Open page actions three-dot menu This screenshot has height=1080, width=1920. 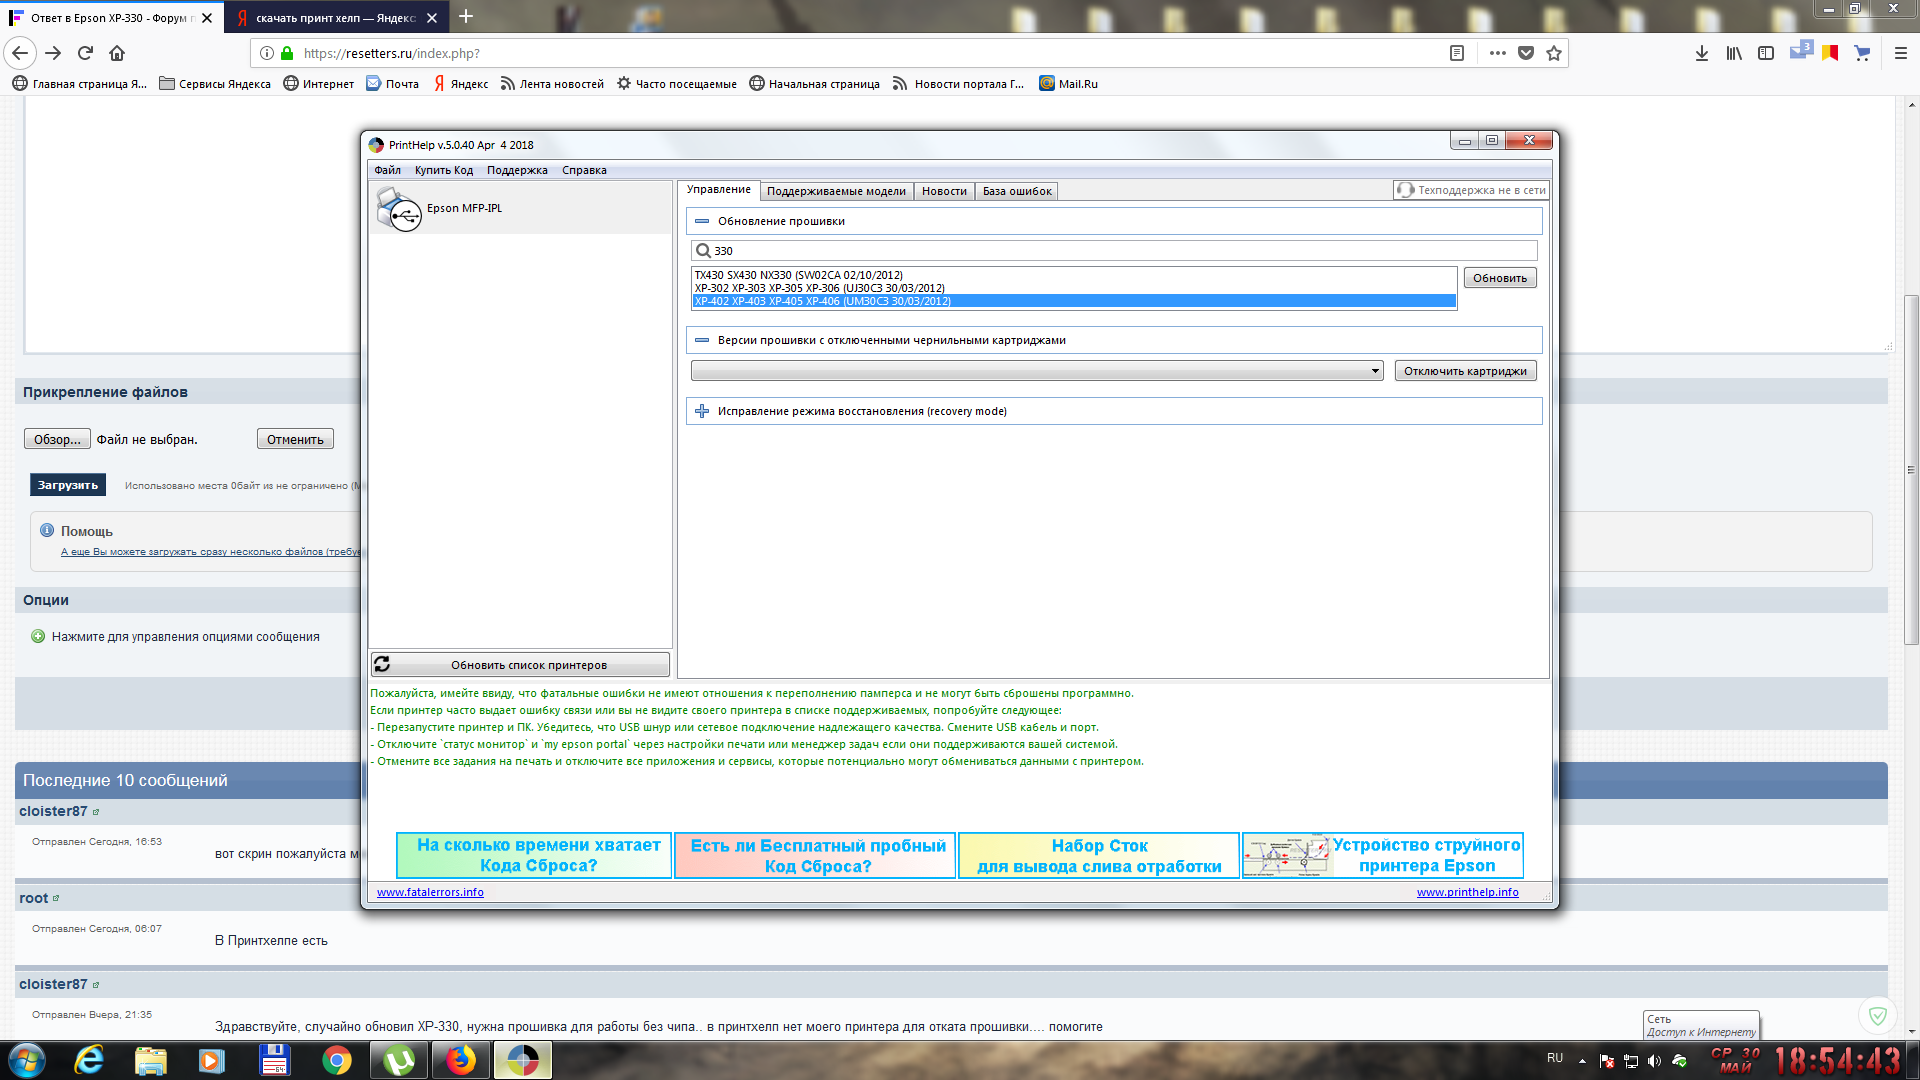click(x=1497, y=53)
